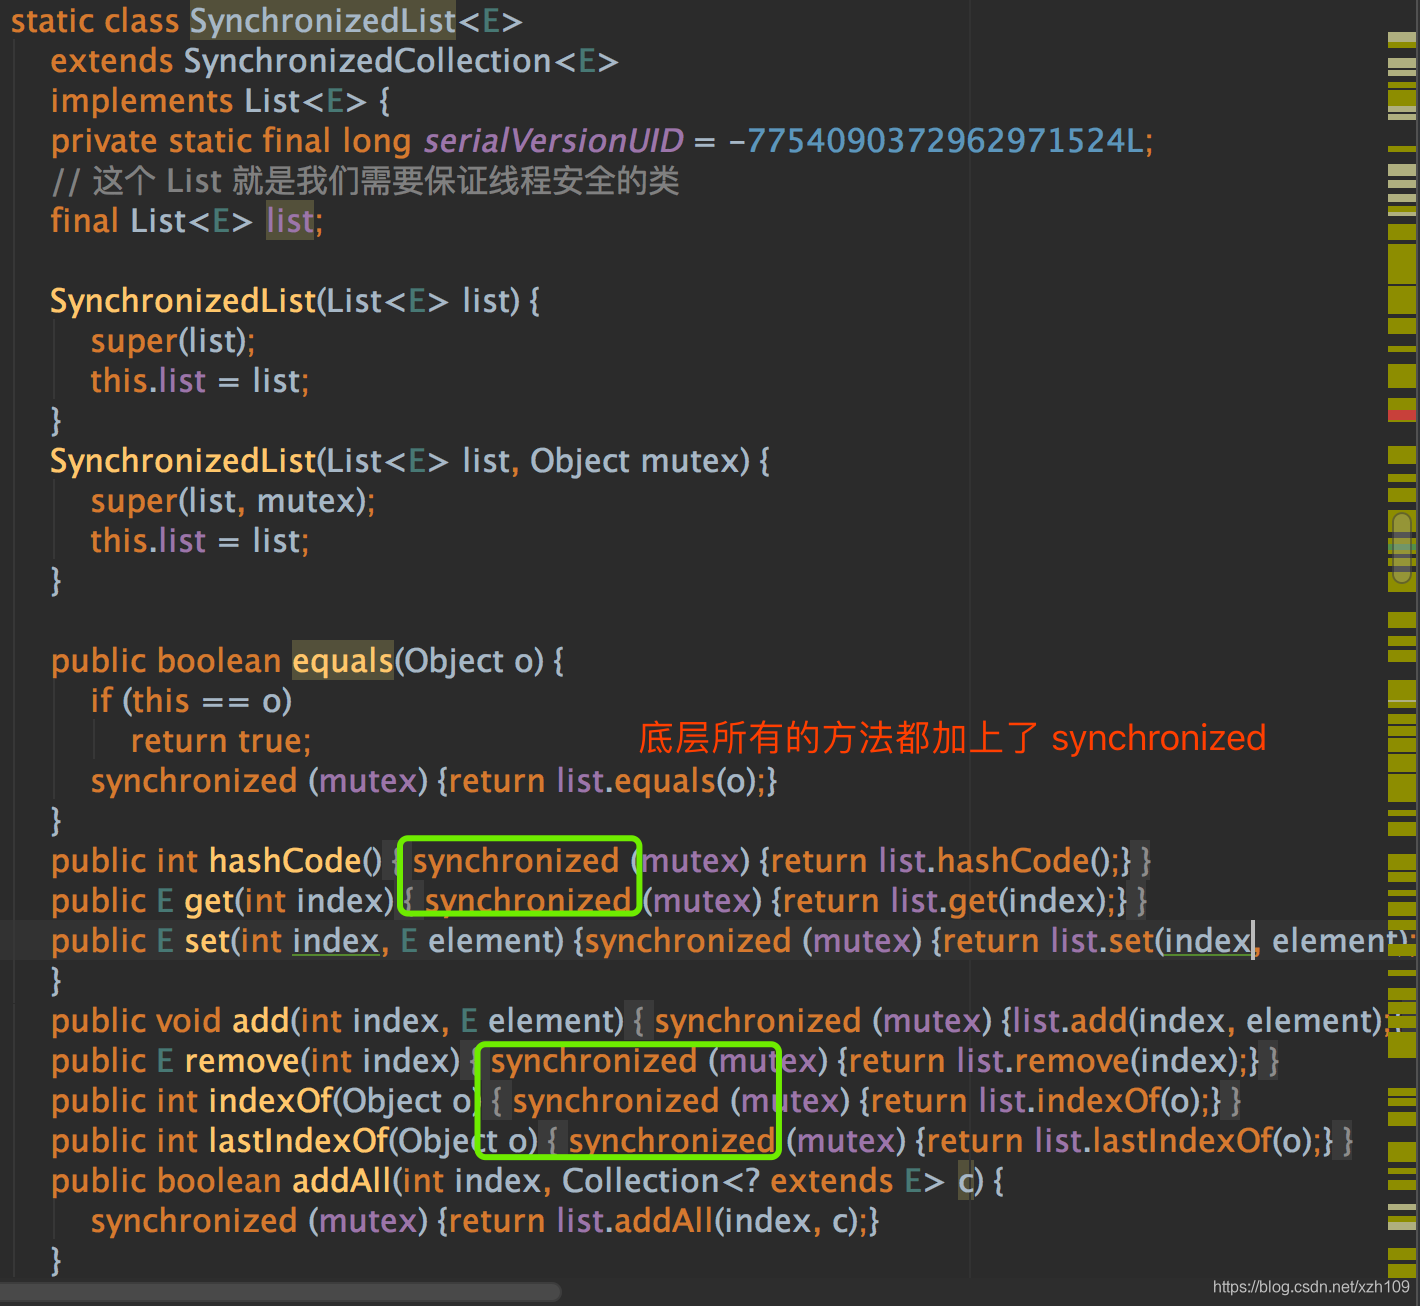Click the list.get(index) call

point(999,901)
